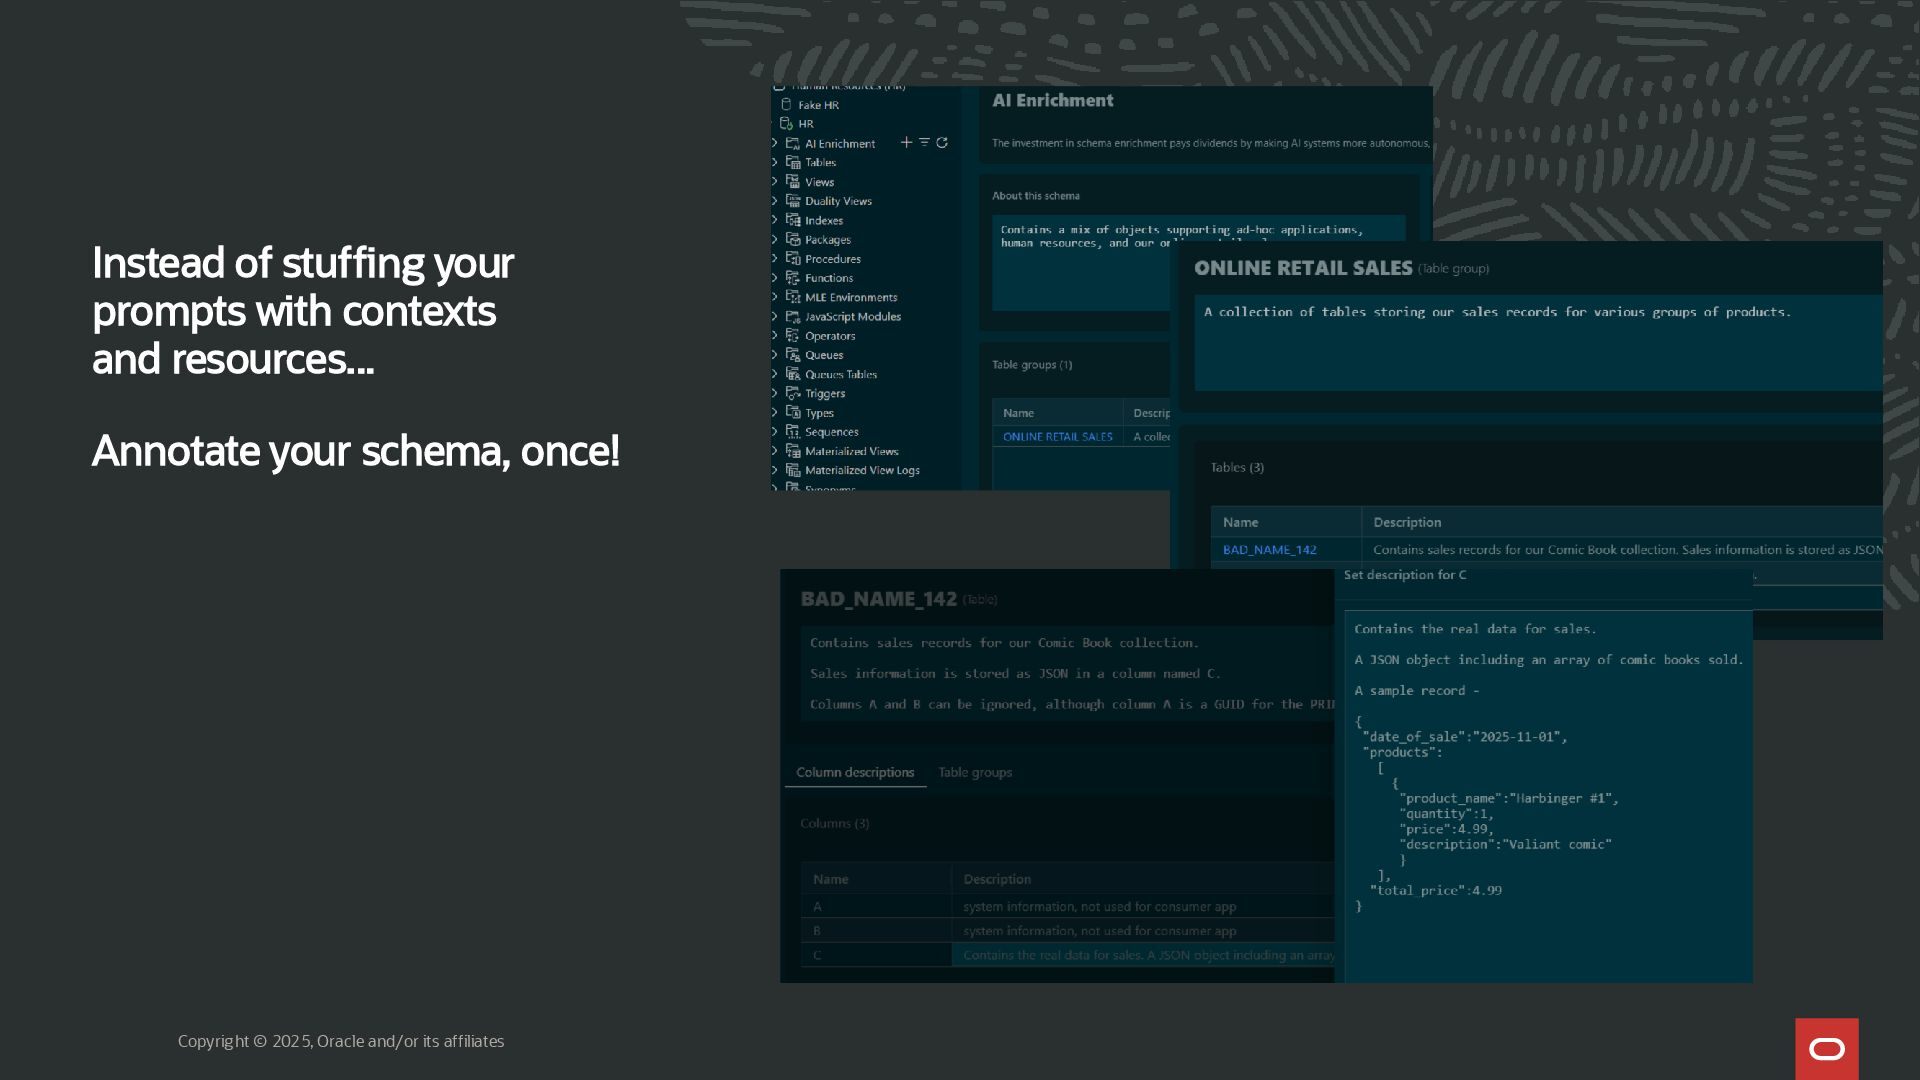Expand the Materialized Views tree node
The height and width of the screenshot is (1080, 1920).
pos(775,451)
